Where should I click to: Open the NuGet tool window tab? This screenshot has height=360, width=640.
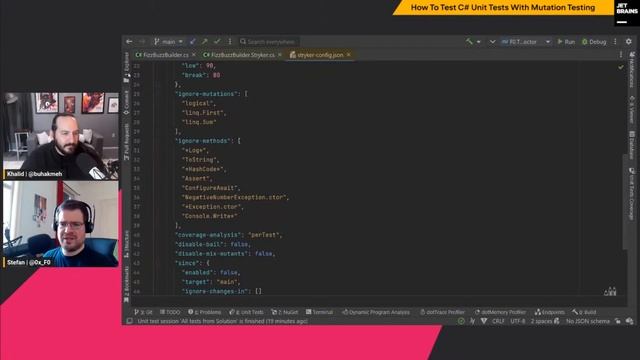tap(285, 312)
